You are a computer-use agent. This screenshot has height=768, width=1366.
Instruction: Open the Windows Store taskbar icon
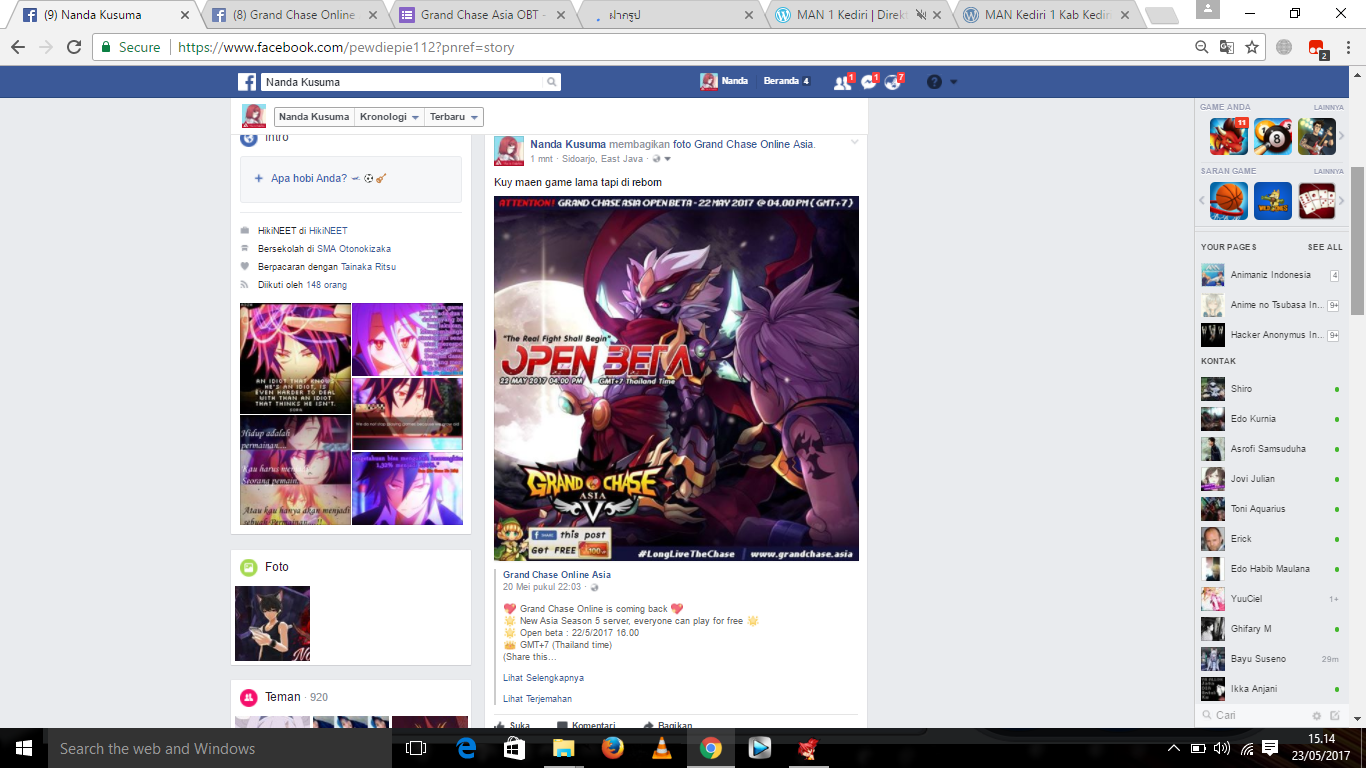tap(515, 748)
